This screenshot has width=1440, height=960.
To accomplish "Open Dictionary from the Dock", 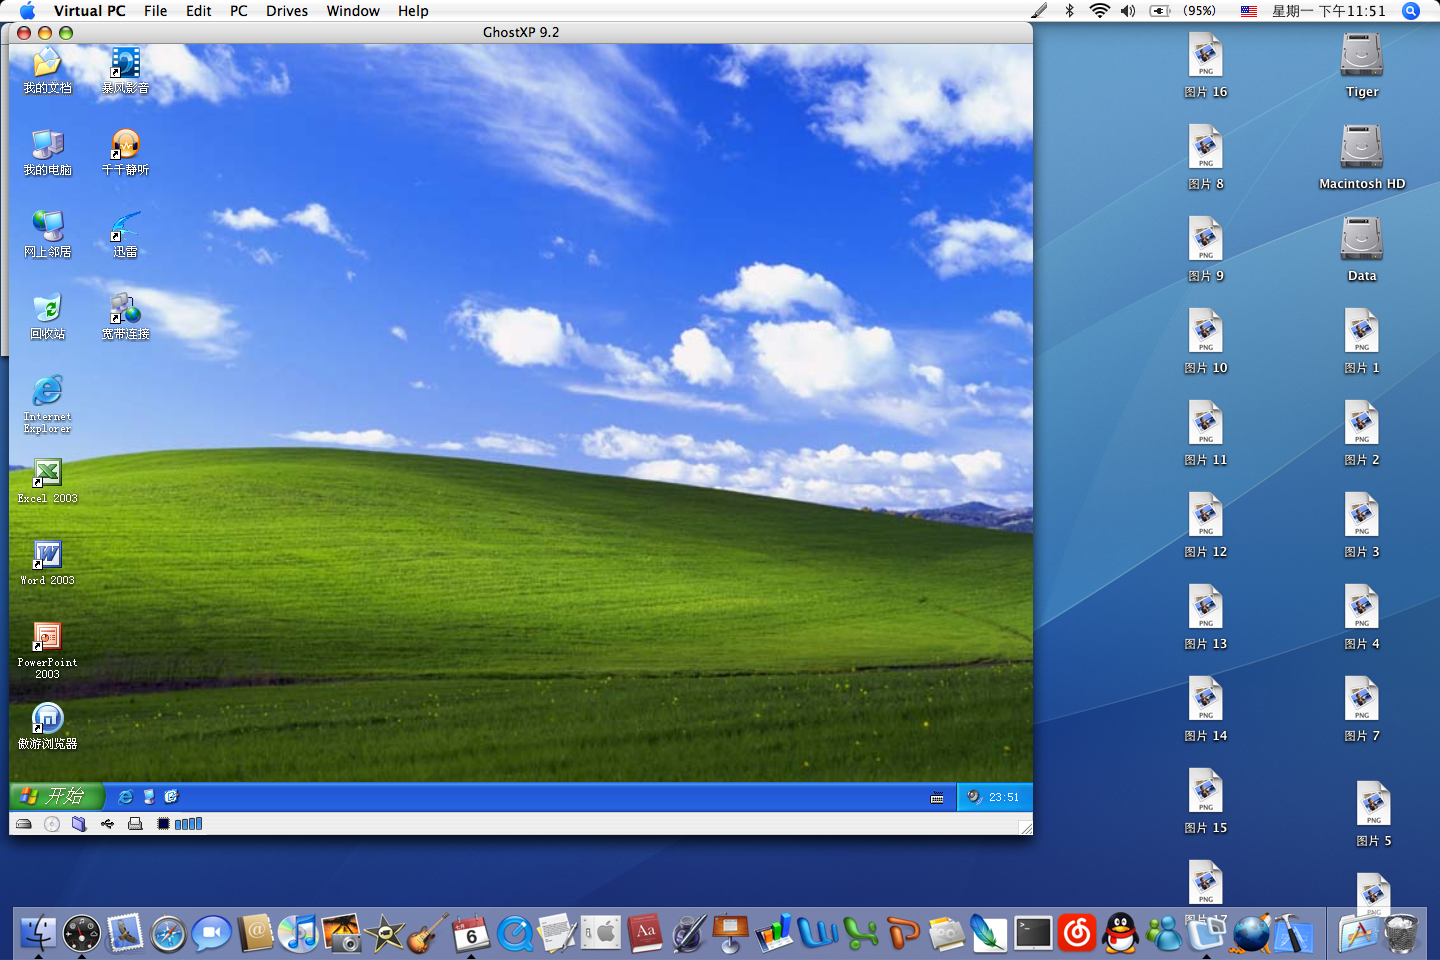I will [645, 933].
